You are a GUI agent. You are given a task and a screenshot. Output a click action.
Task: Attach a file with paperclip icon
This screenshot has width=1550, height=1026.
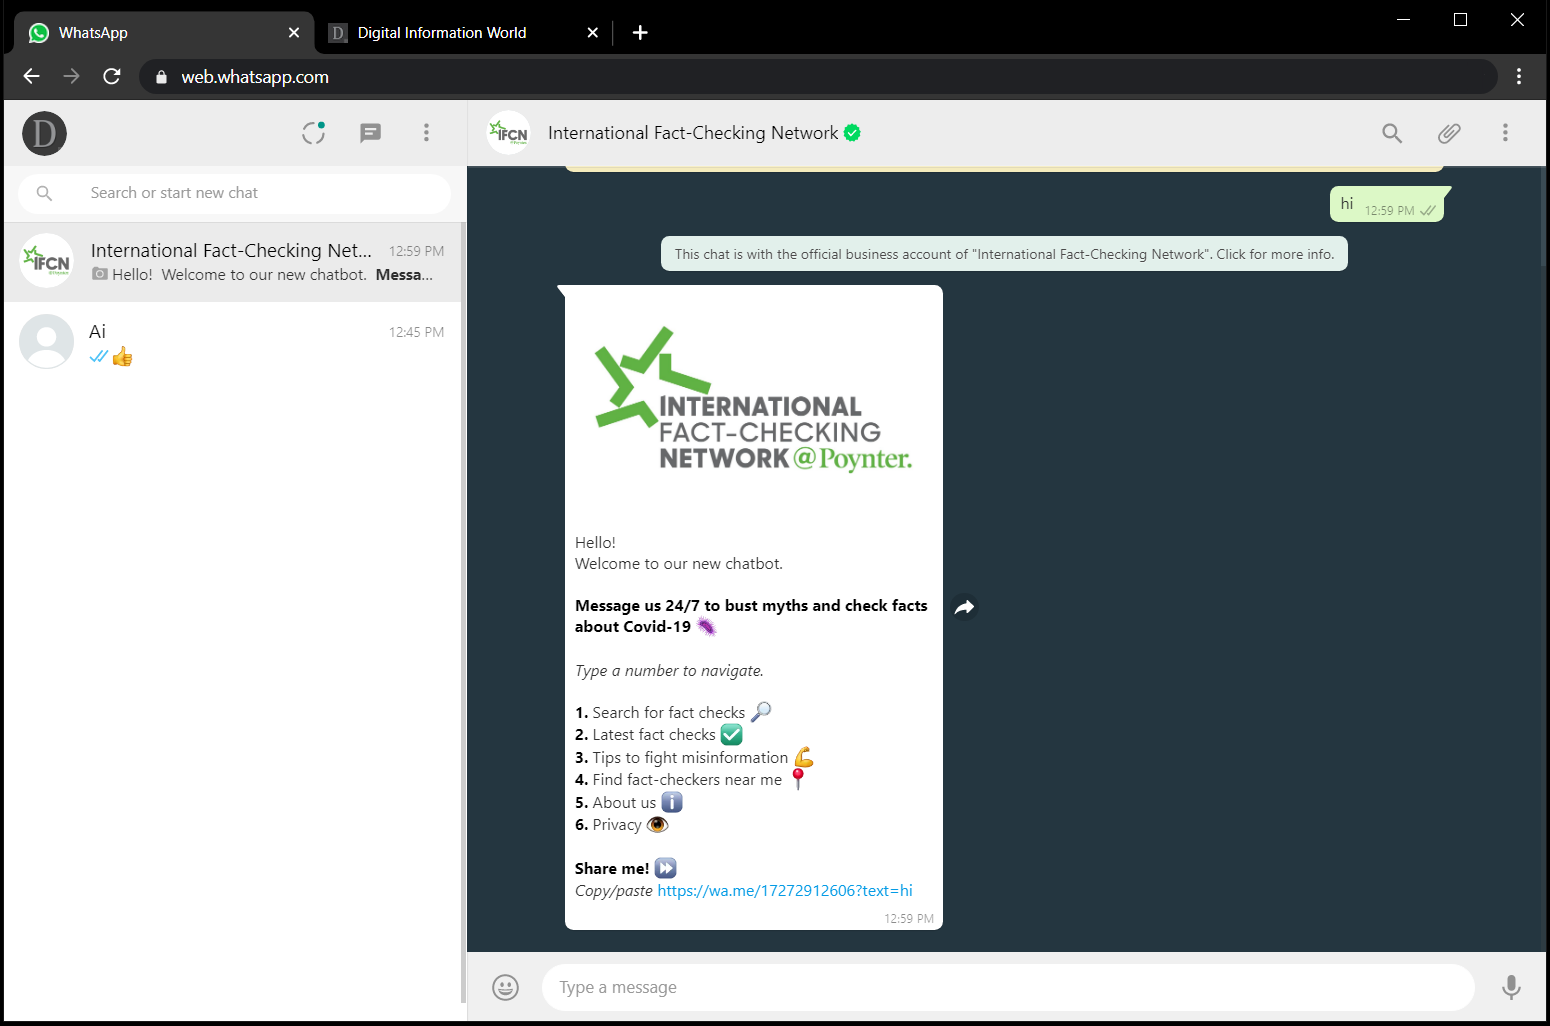tap(1449, 133)
